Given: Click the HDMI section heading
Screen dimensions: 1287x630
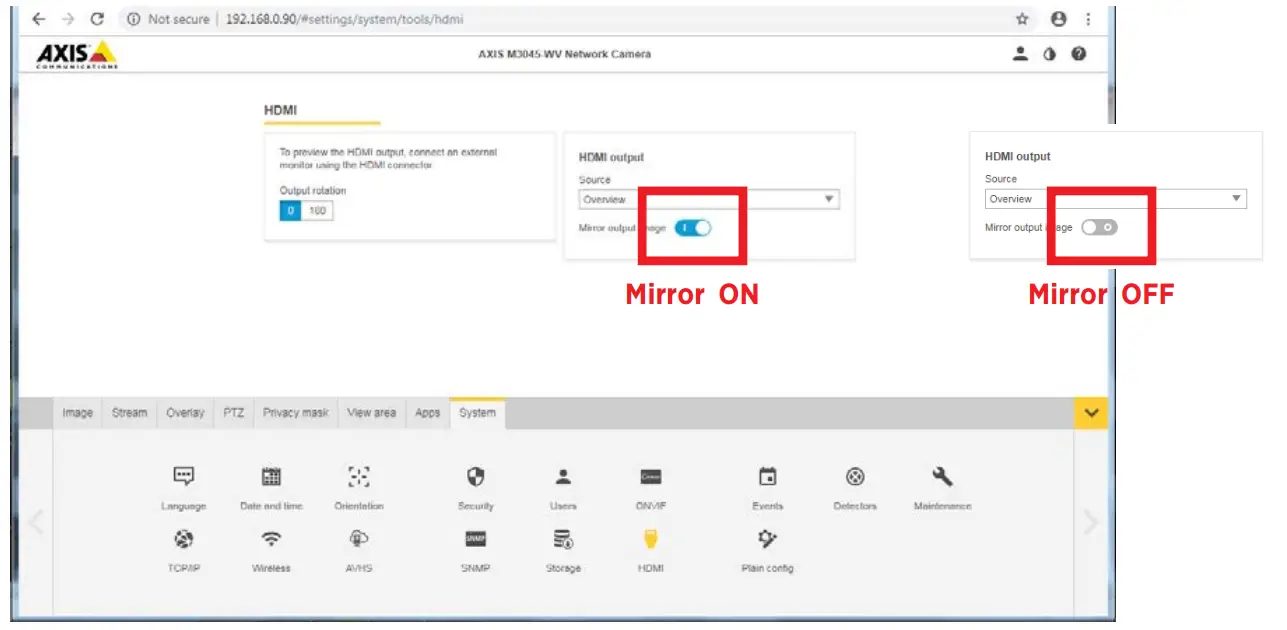Looking at the screenshot, I should [280, 110].
